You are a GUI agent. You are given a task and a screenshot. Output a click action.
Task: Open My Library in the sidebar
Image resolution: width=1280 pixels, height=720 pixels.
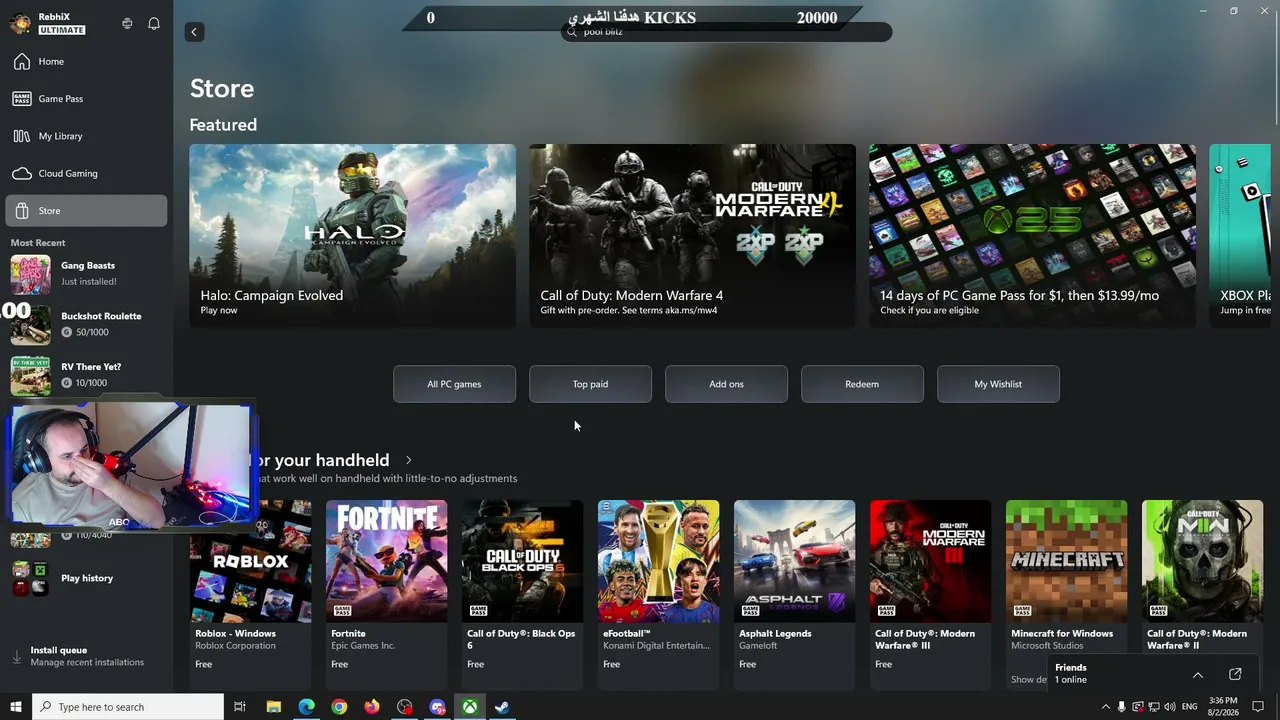click(x=86, y=136)
